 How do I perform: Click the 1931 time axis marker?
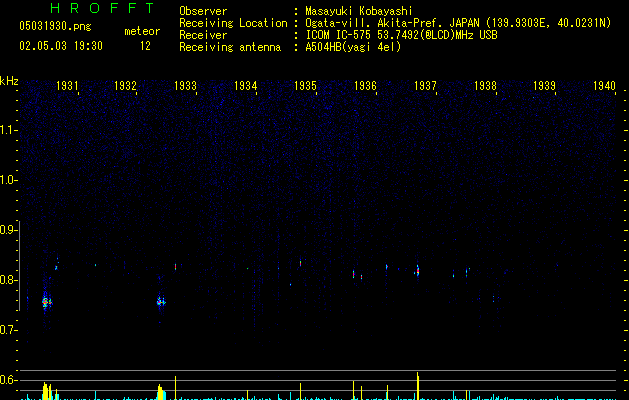point(67,86)
